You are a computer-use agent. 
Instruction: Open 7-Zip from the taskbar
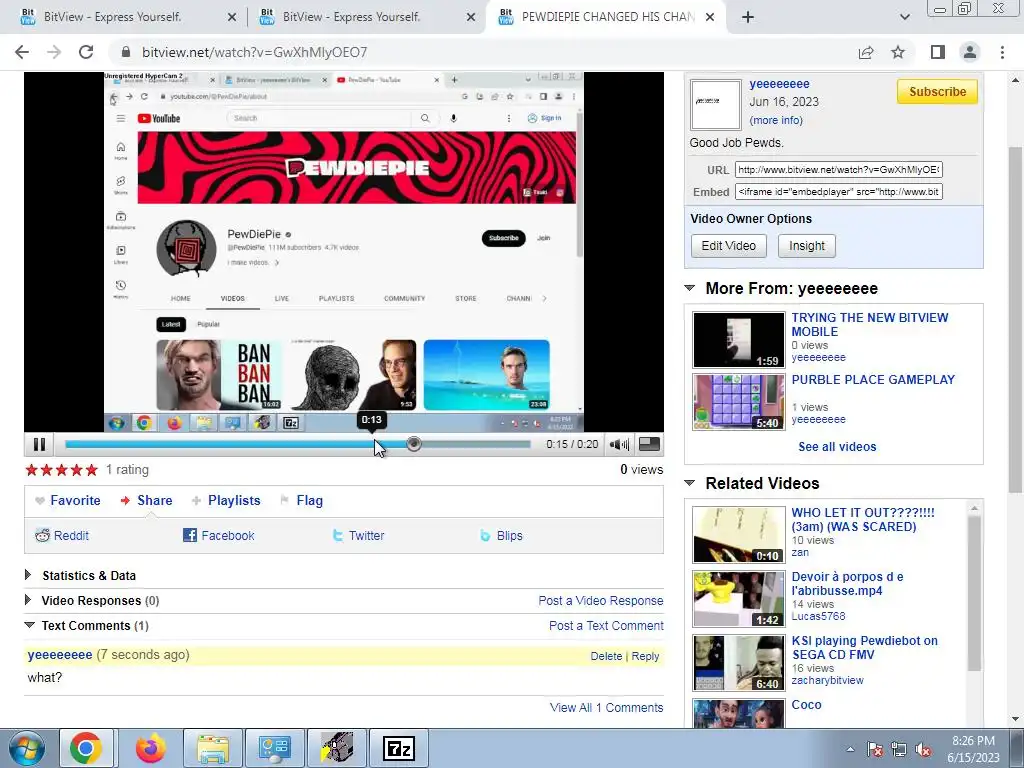398,748
